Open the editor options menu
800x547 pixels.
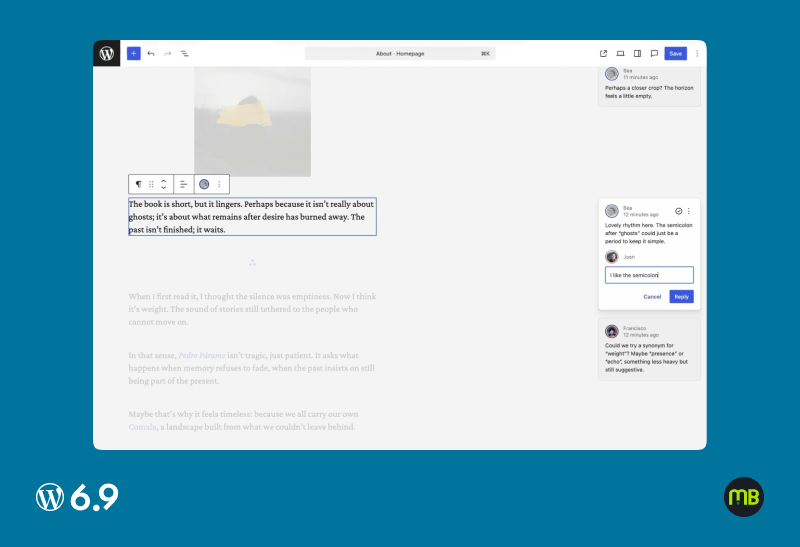(697, 54)
